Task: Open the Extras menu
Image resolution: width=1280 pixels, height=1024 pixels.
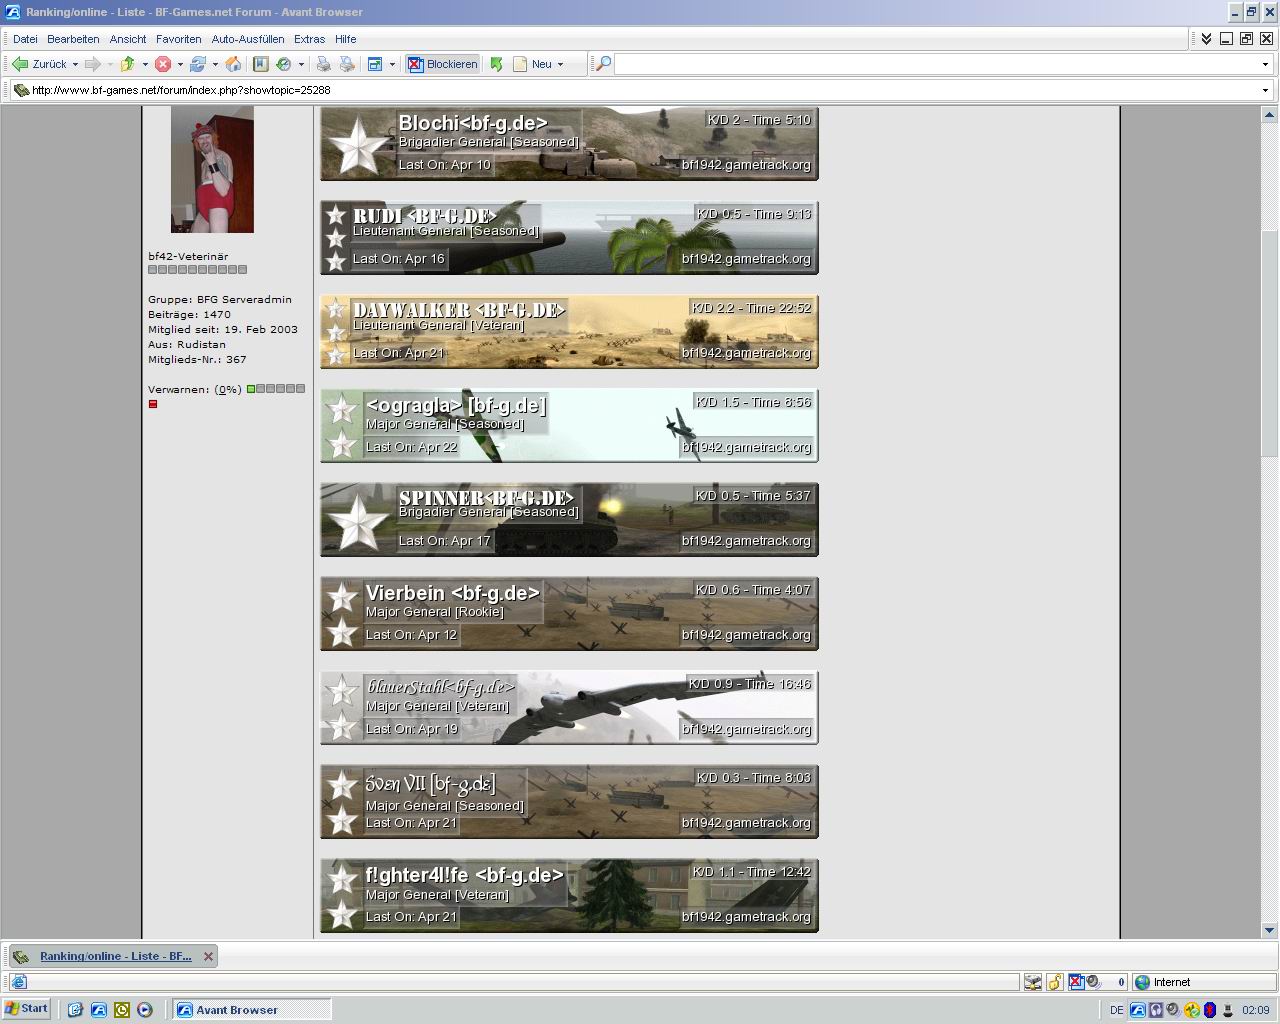Action: coord(309,39)
